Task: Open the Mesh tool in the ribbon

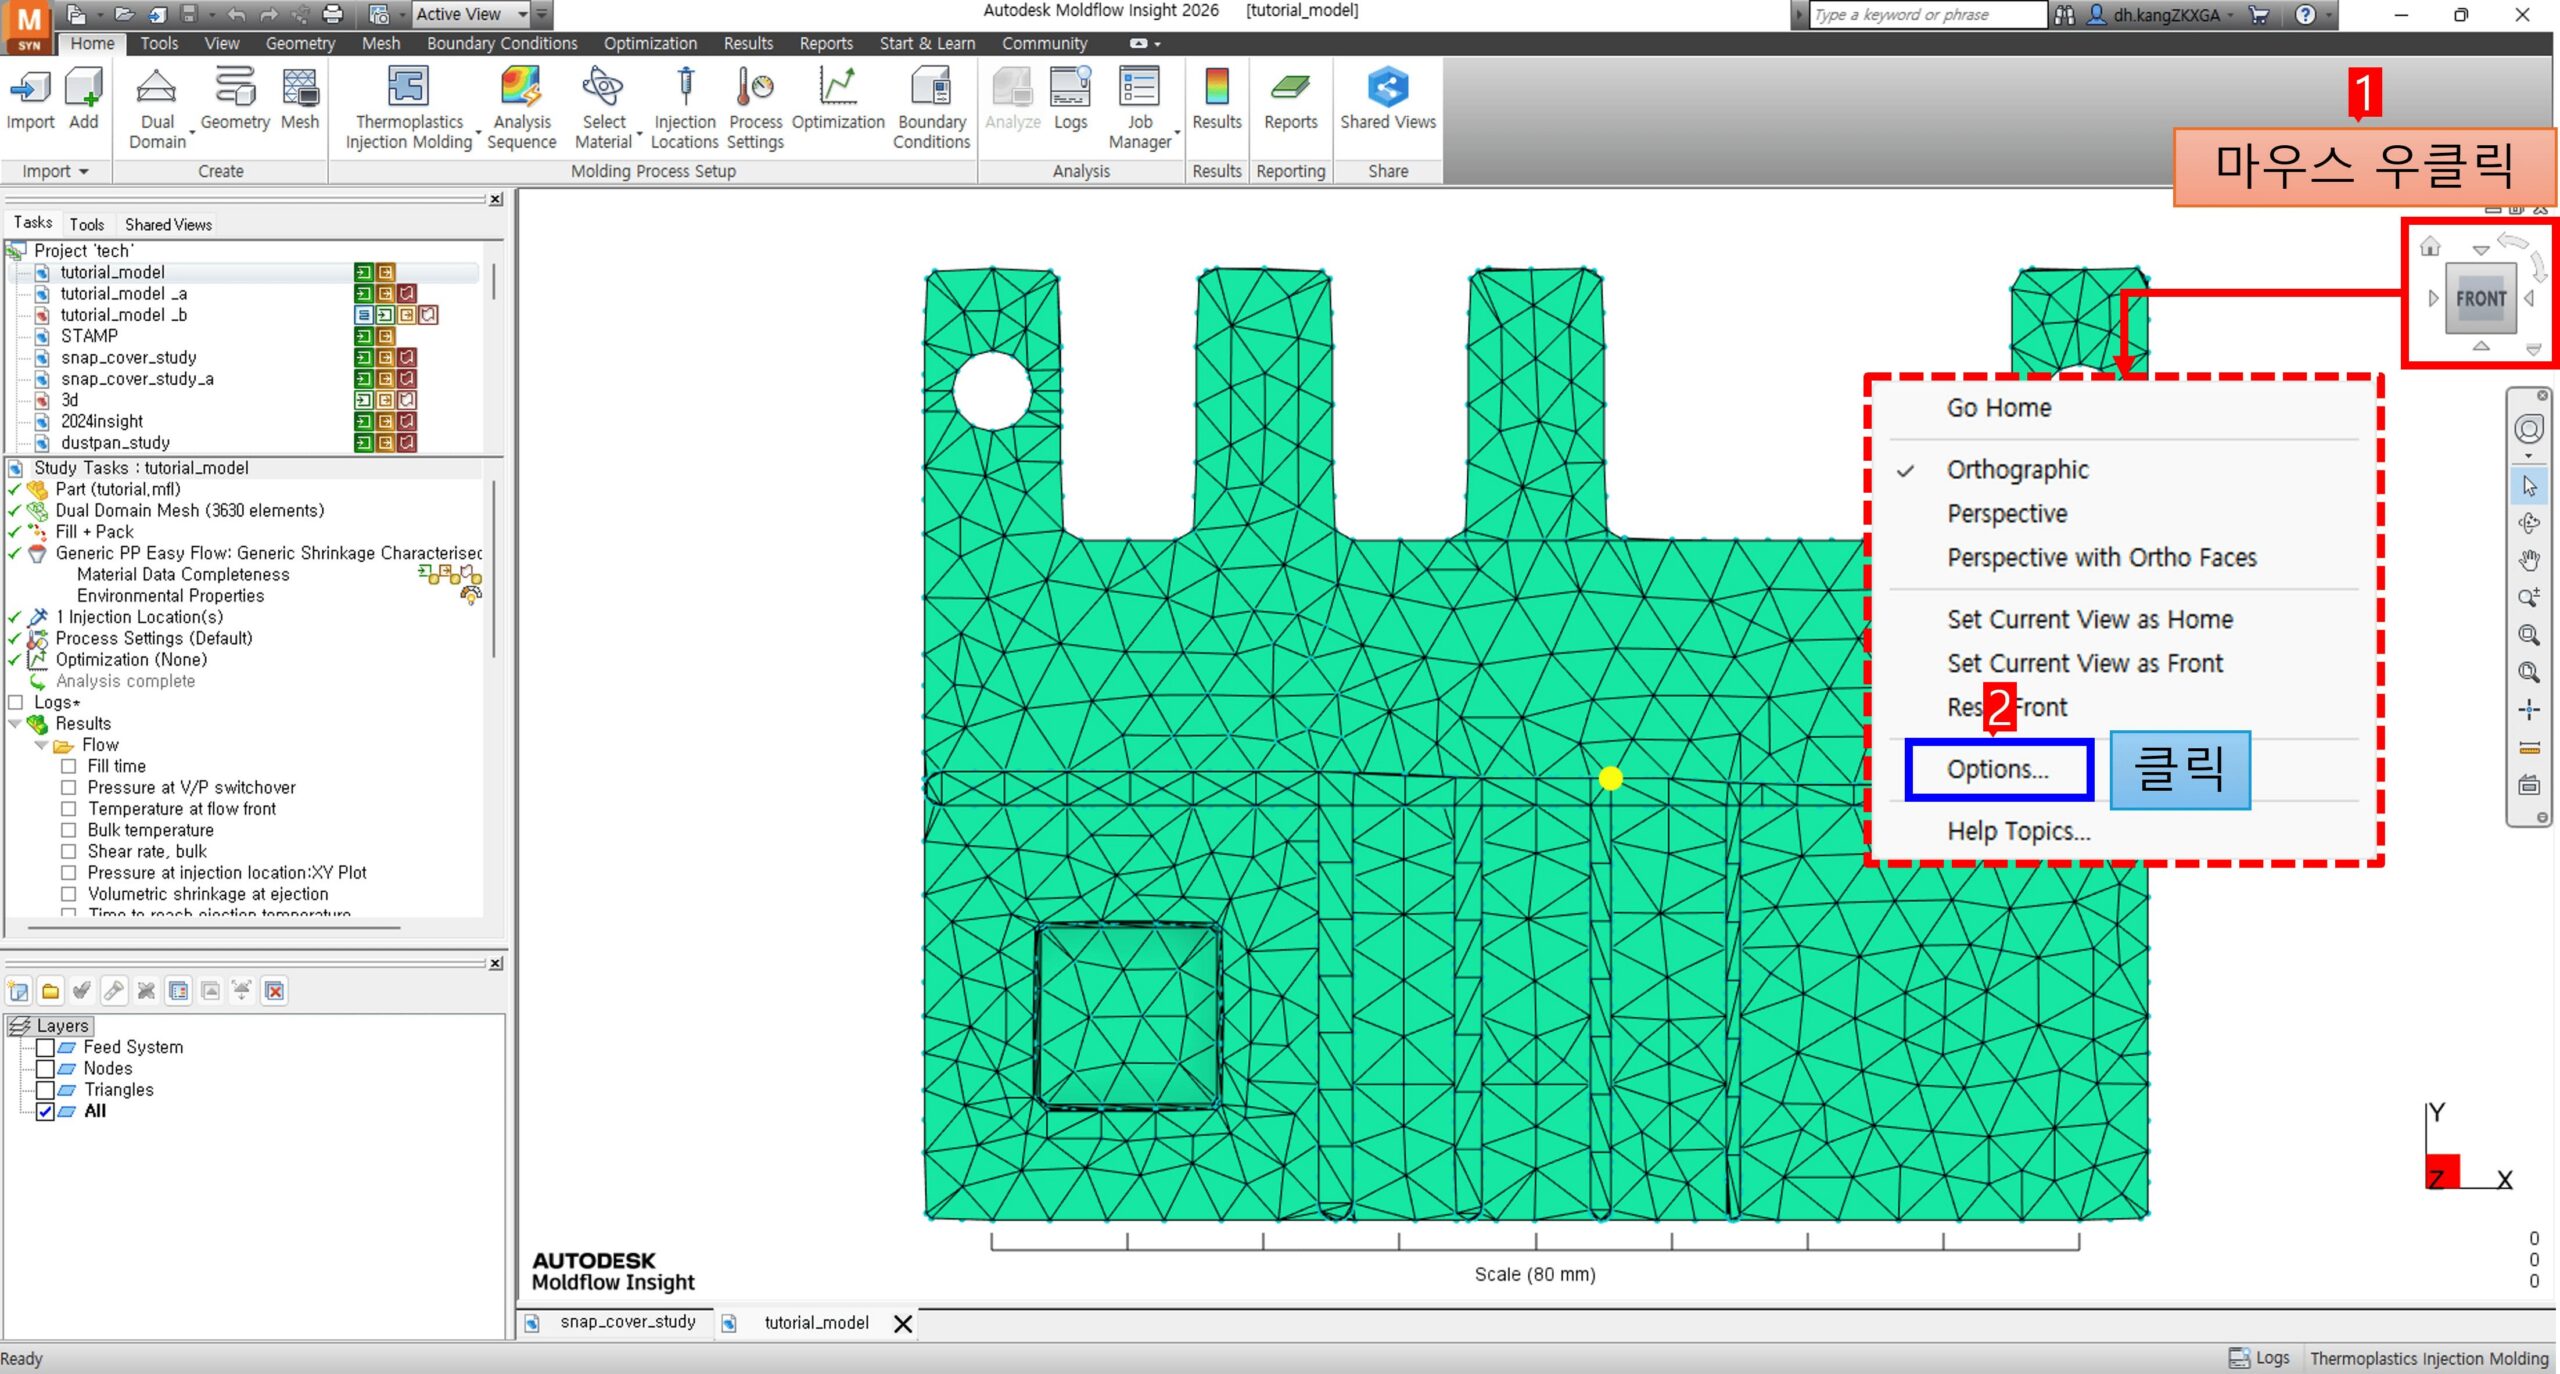Action: [300, 99]
